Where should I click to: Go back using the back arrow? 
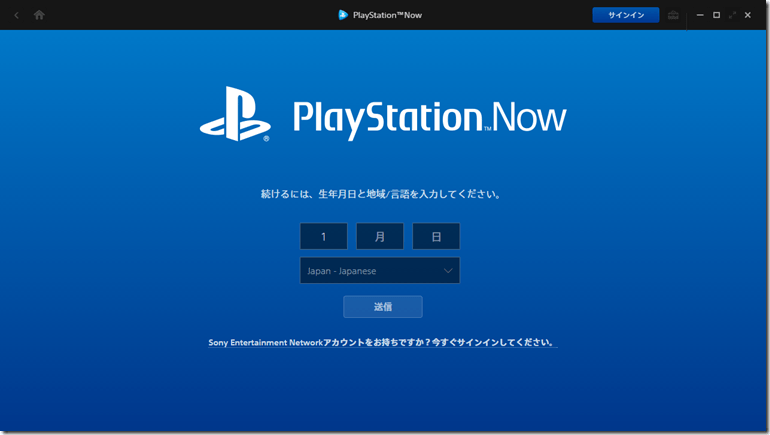tap(16, 15)
